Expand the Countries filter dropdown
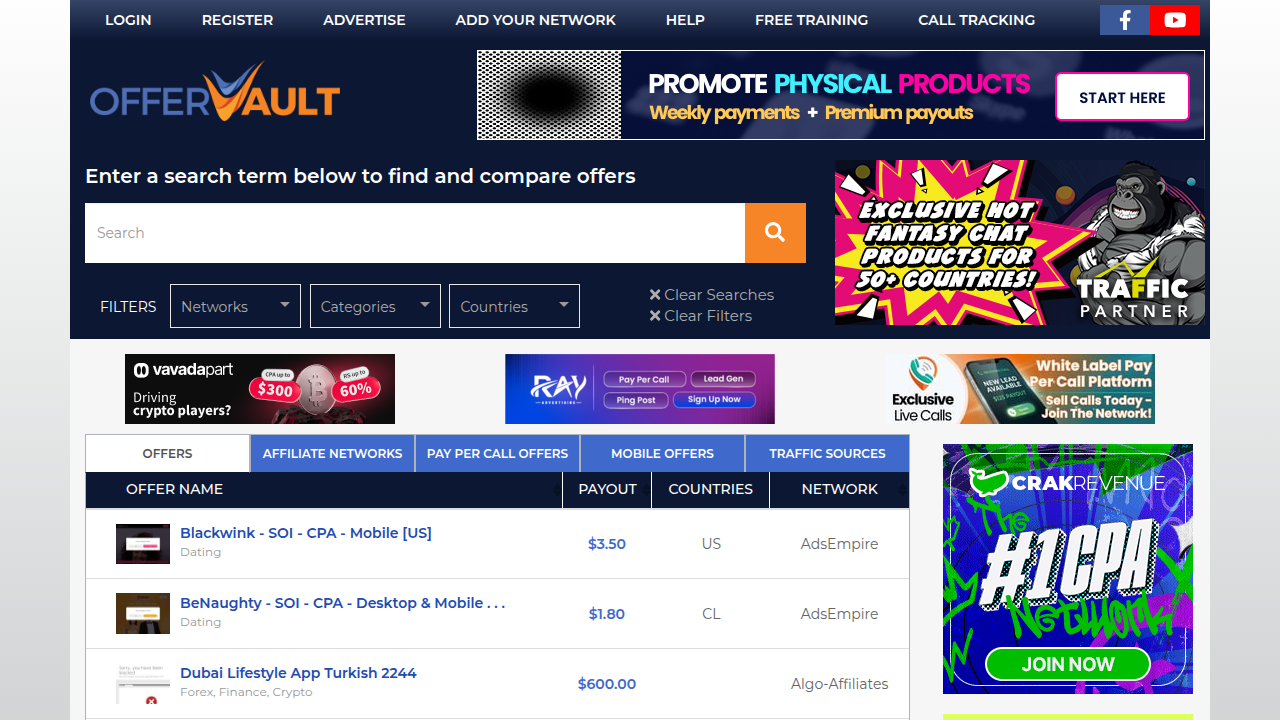The image size is (1280, 720). pos(514,306)
